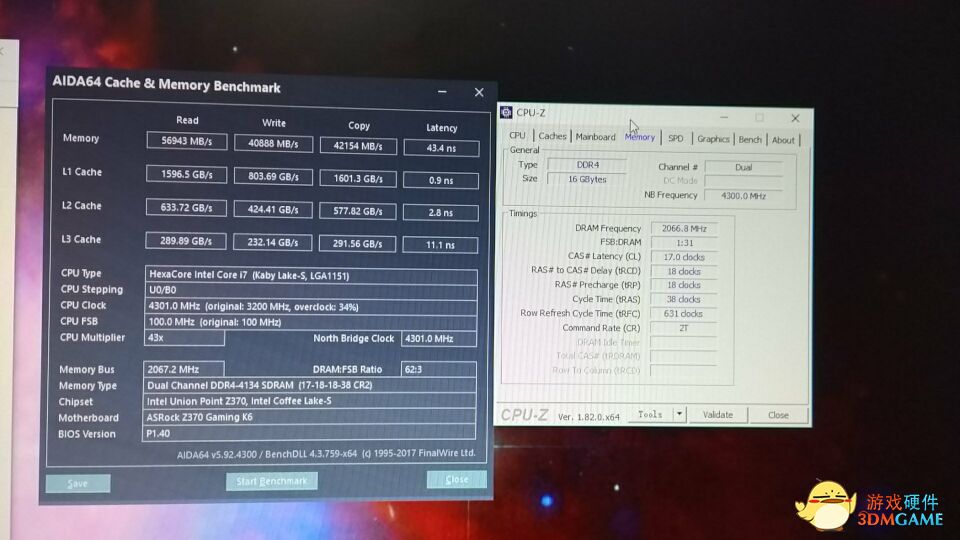Click the Close button at CPU-Z bottom

click(x=778, y=415)
